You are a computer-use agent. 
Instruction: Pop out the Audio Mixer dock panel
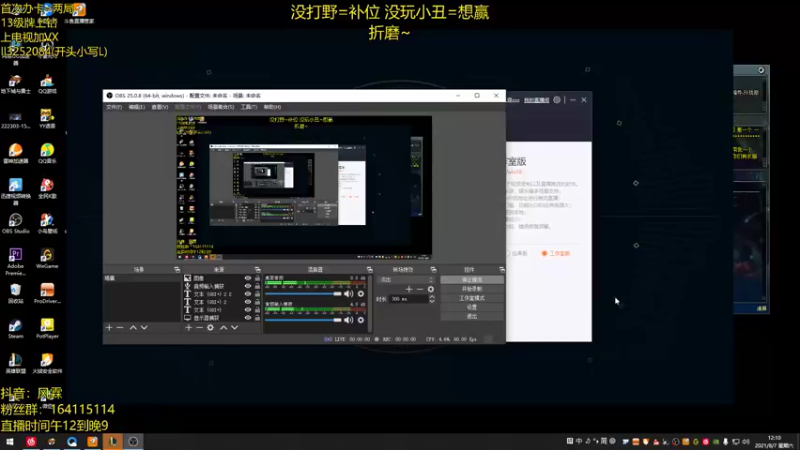click(369, 269)
